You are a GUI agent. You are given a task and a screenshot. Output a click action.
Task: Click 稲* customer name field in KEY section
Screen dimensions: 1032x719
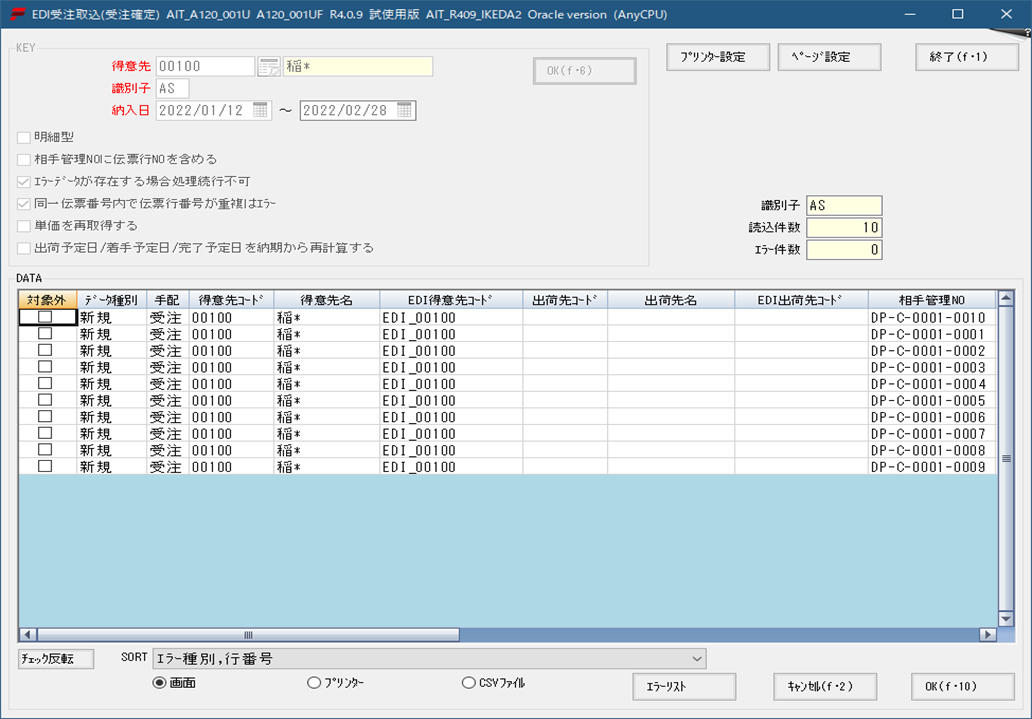358,67
